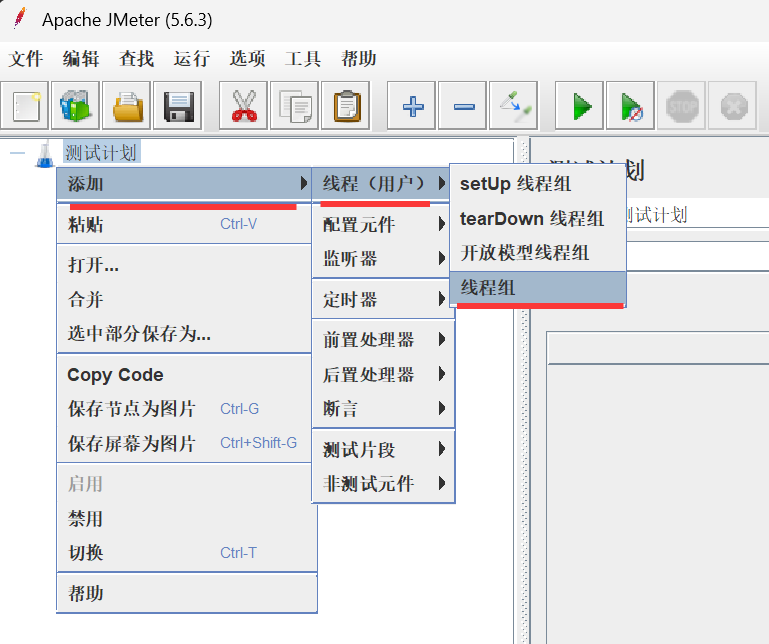This screenshot has height=644, width=769.
Task: Choose setUp 线程组 option
Action: pos(538,184)
